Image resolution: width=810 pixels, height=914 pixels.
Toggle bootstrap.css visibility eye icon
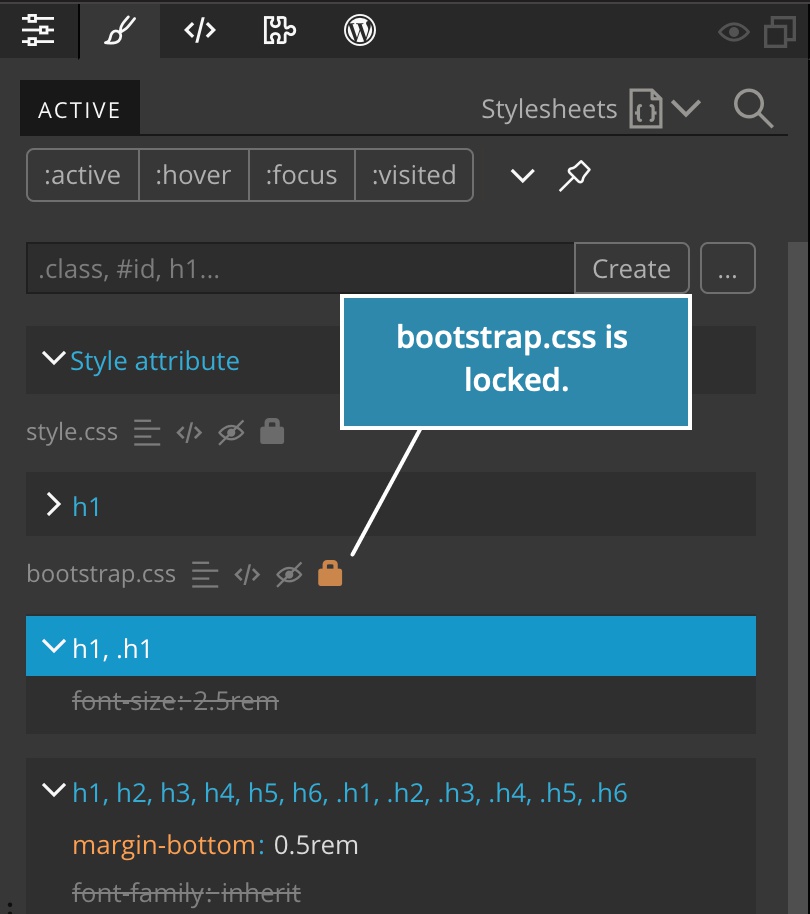[289, 575]
